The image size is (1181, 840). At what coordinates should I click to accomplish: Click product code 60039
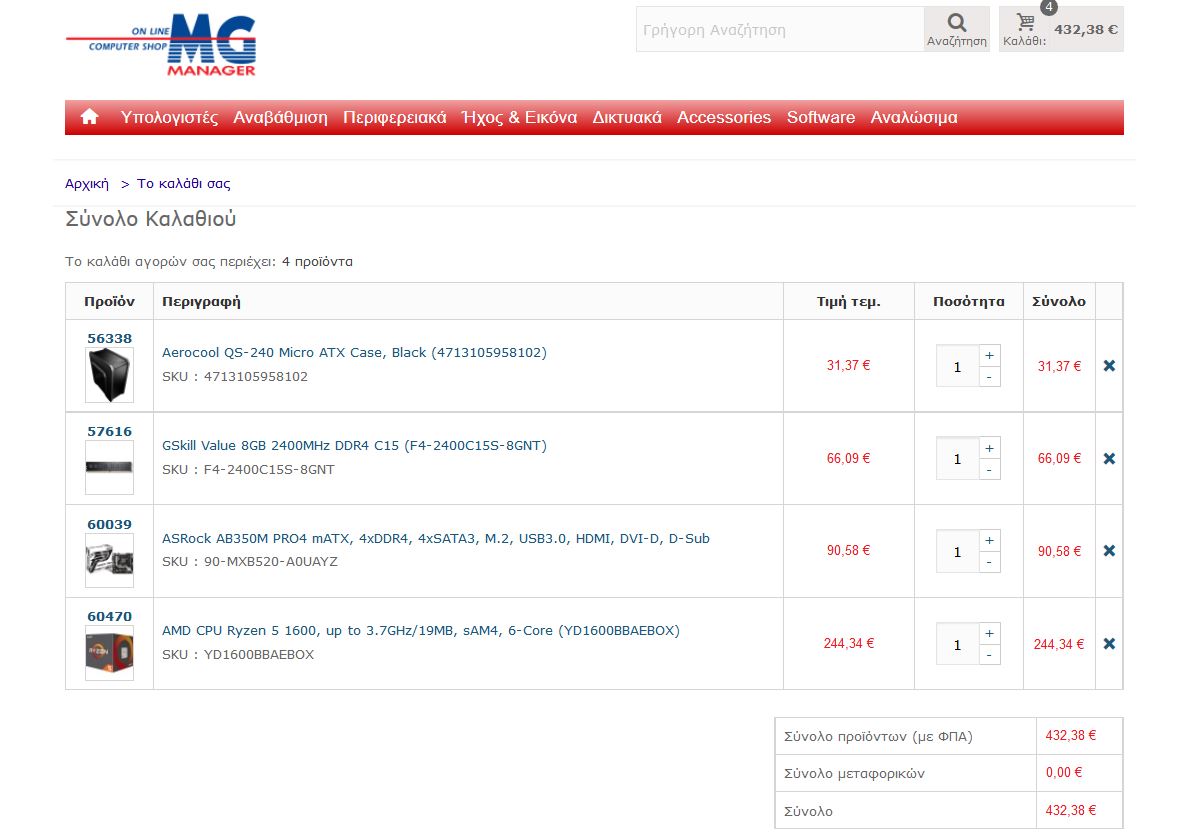(x=109, y=524)
